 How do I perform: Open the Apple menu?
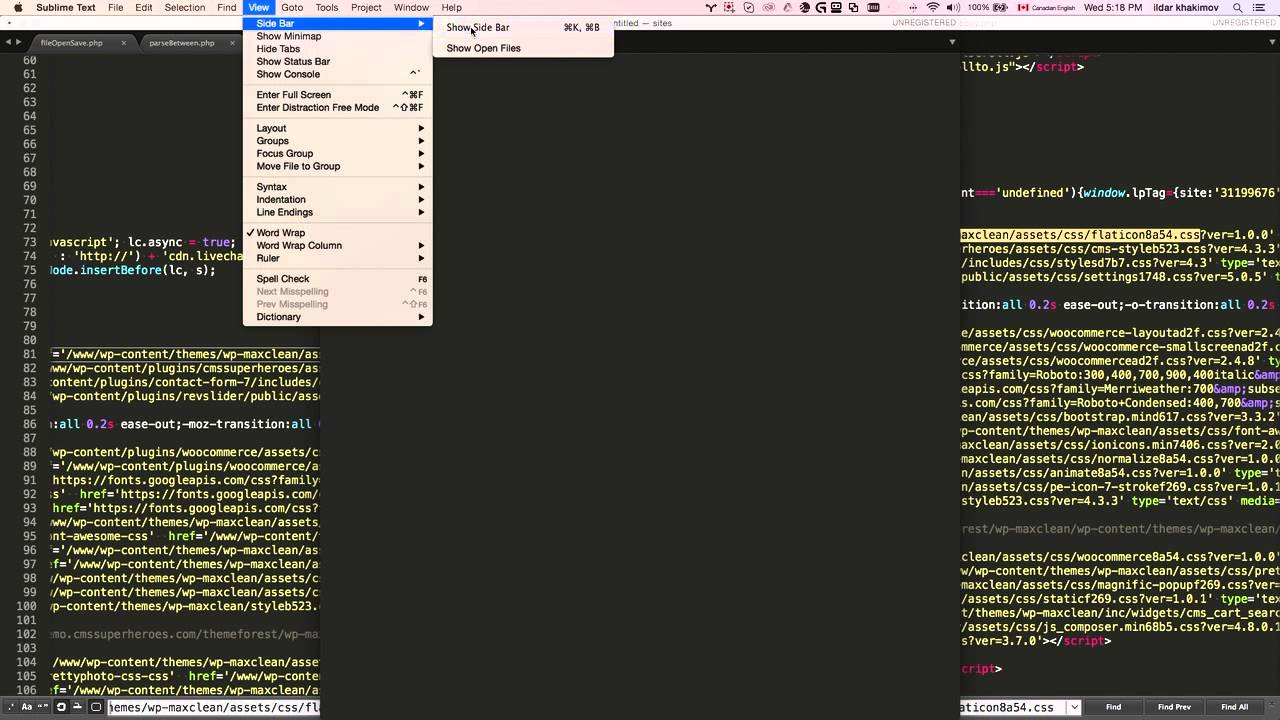click(16, 7)
